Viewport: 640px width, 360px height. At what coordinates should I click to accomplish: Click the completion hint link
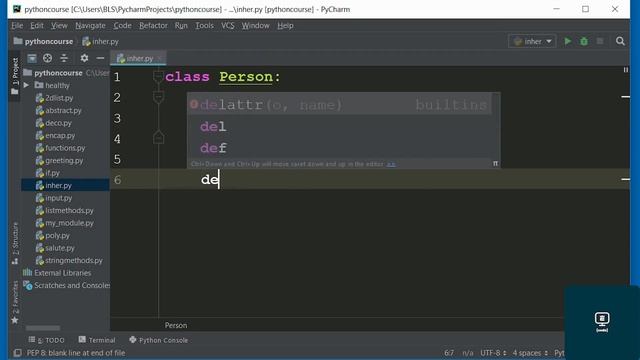(391, 164)
